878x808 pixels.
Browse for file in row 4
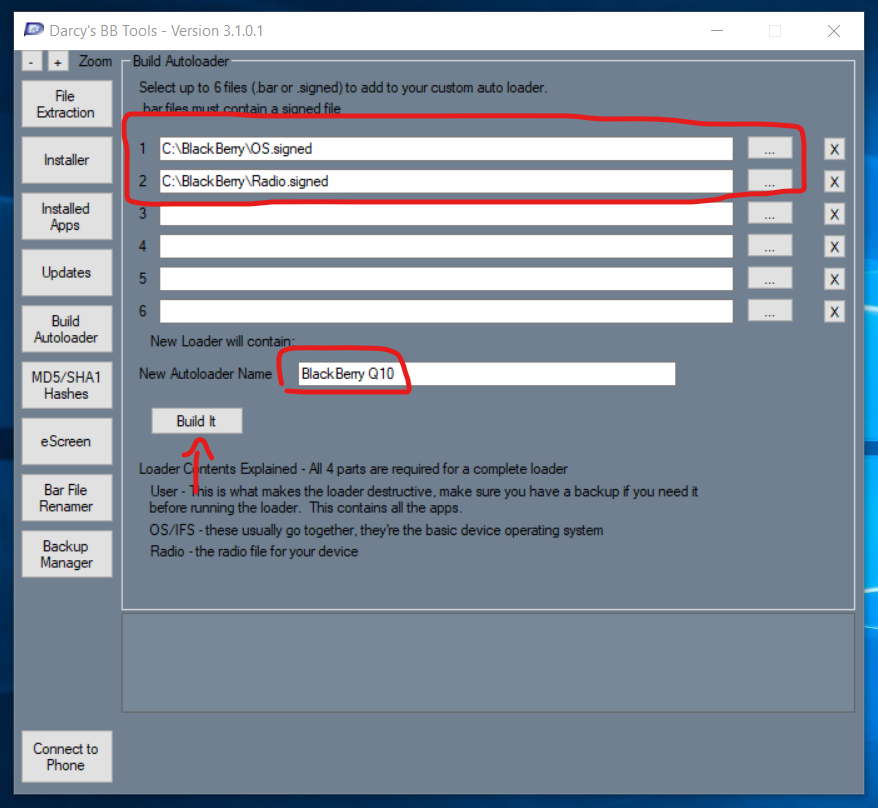pyautogui.click(x=770, y=246)
